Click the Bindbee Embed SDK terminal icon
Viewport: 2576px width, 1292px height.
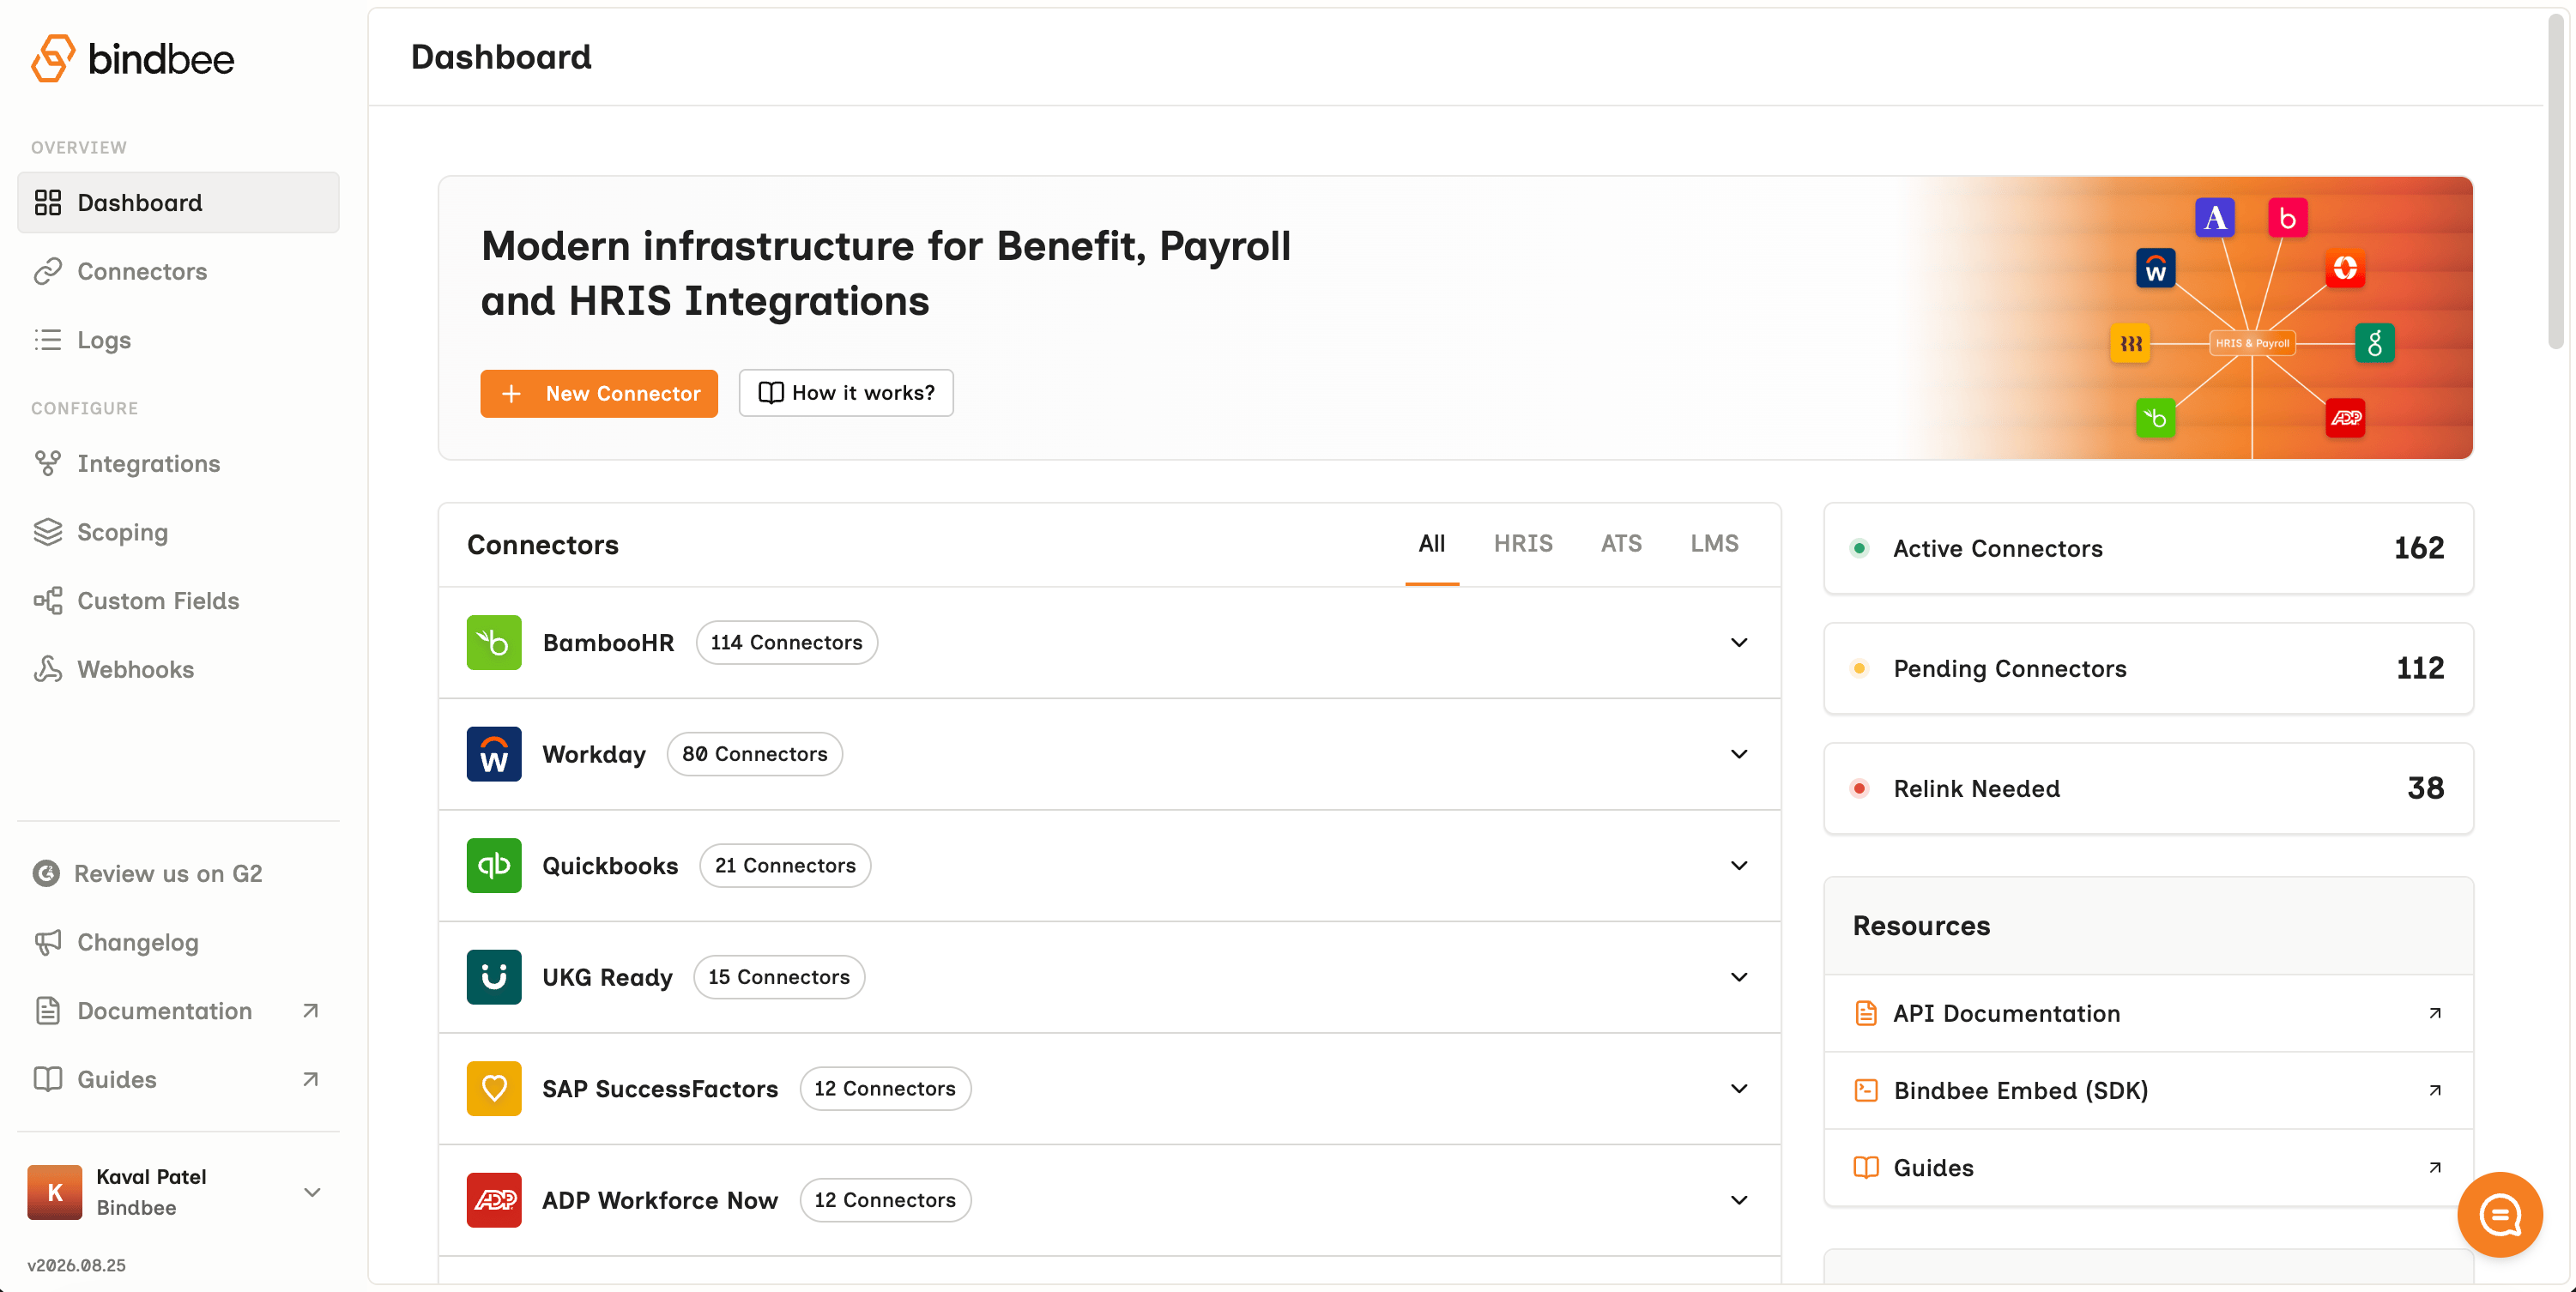(x=1866, y=1090)
